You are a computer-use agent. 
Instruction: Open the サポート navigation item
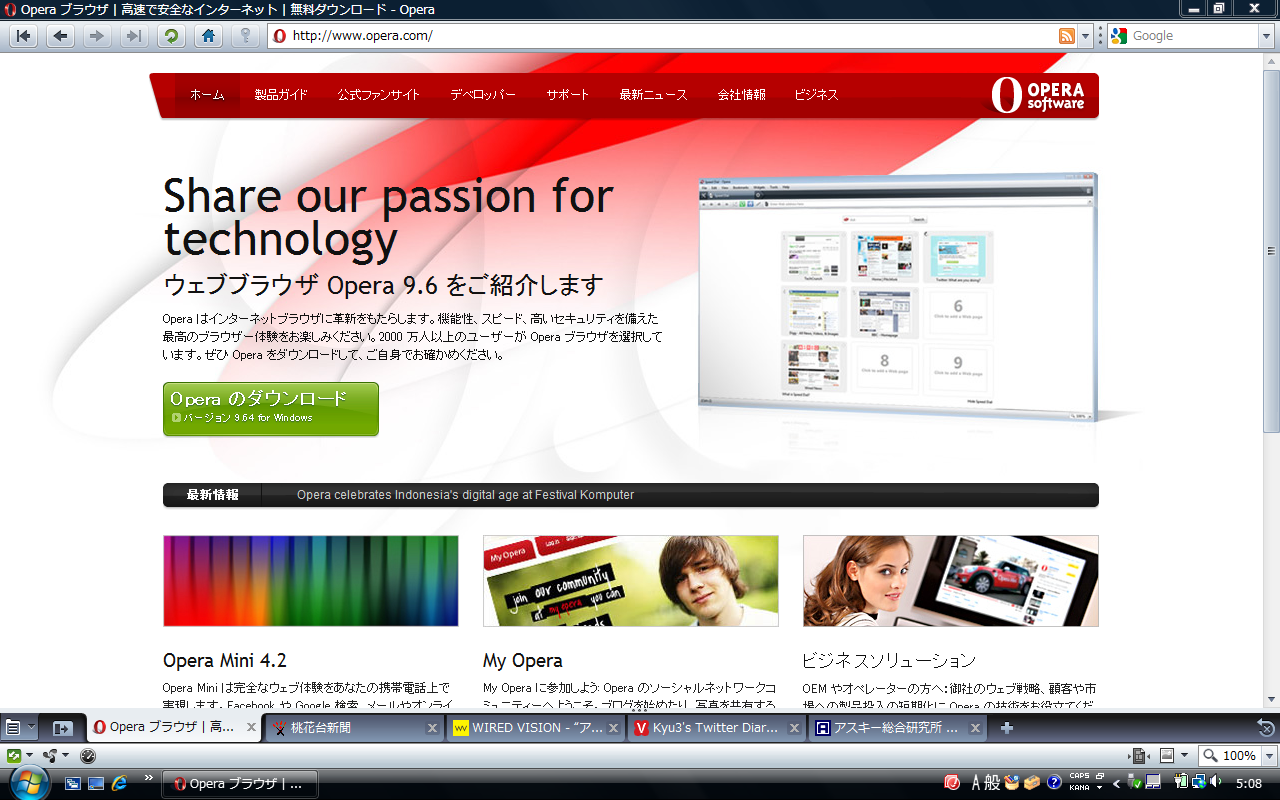568,95
